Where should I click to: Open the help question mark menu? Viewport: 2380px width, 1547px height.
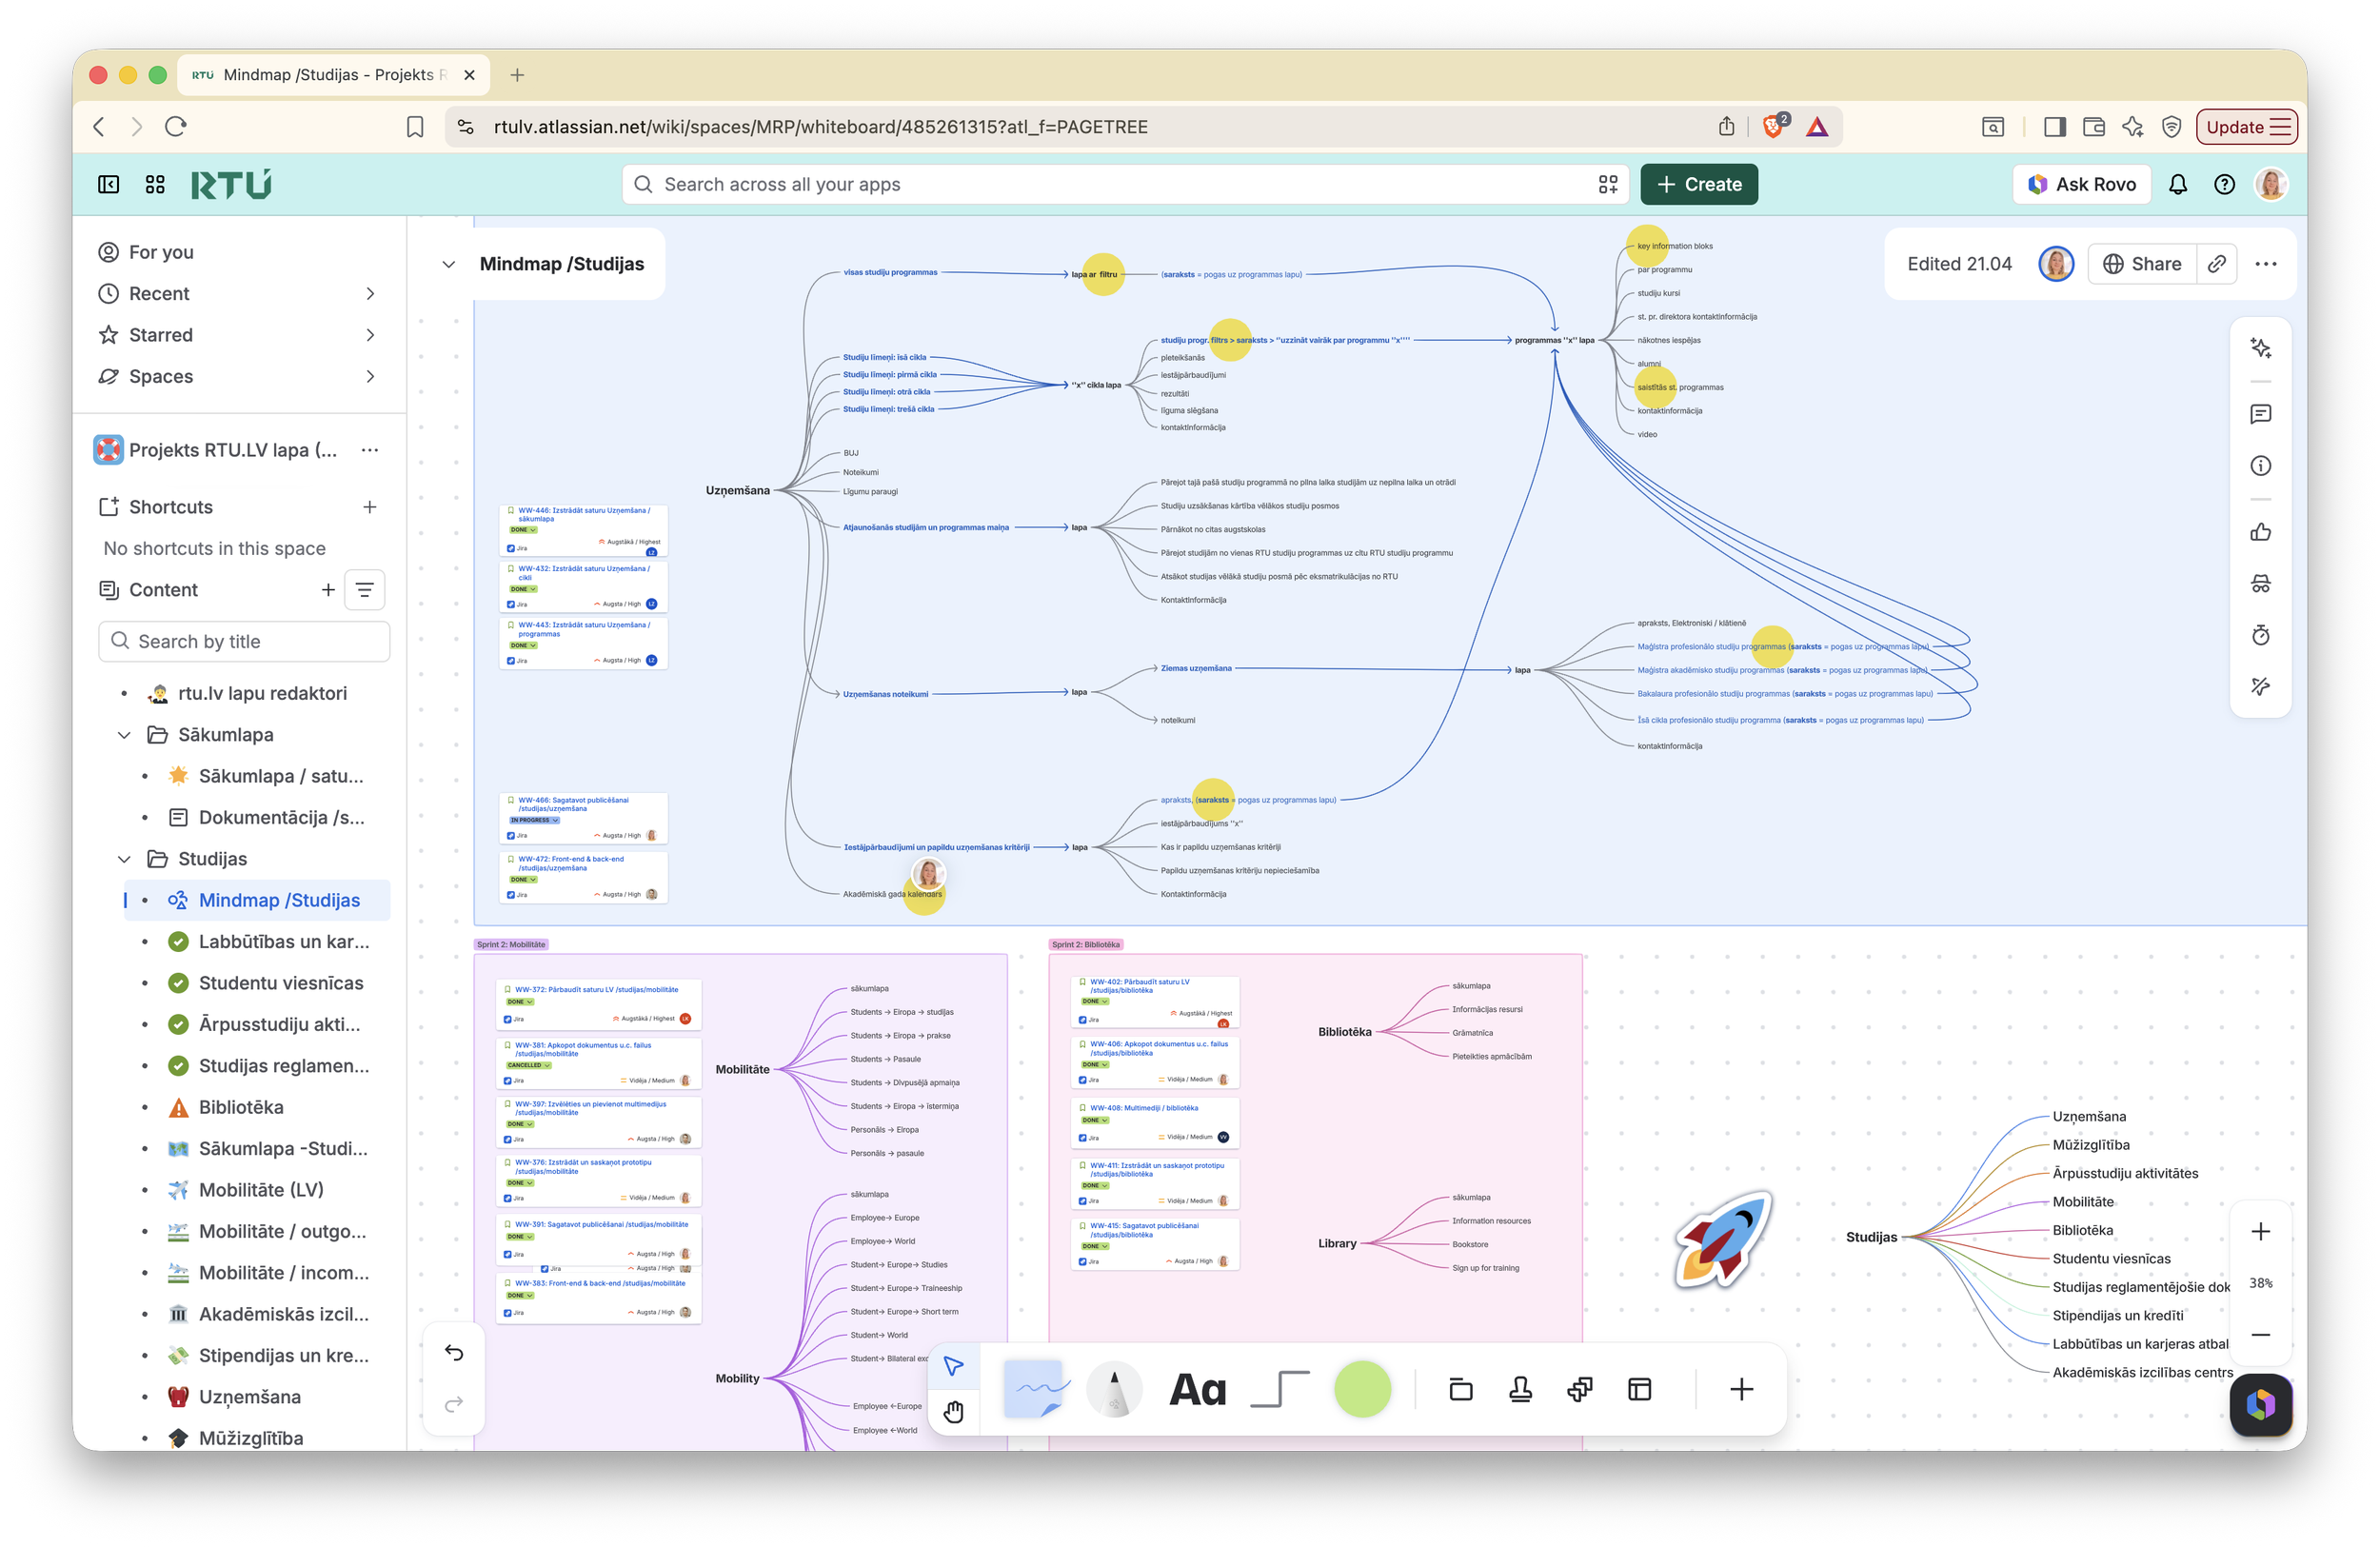[2224, 184]
